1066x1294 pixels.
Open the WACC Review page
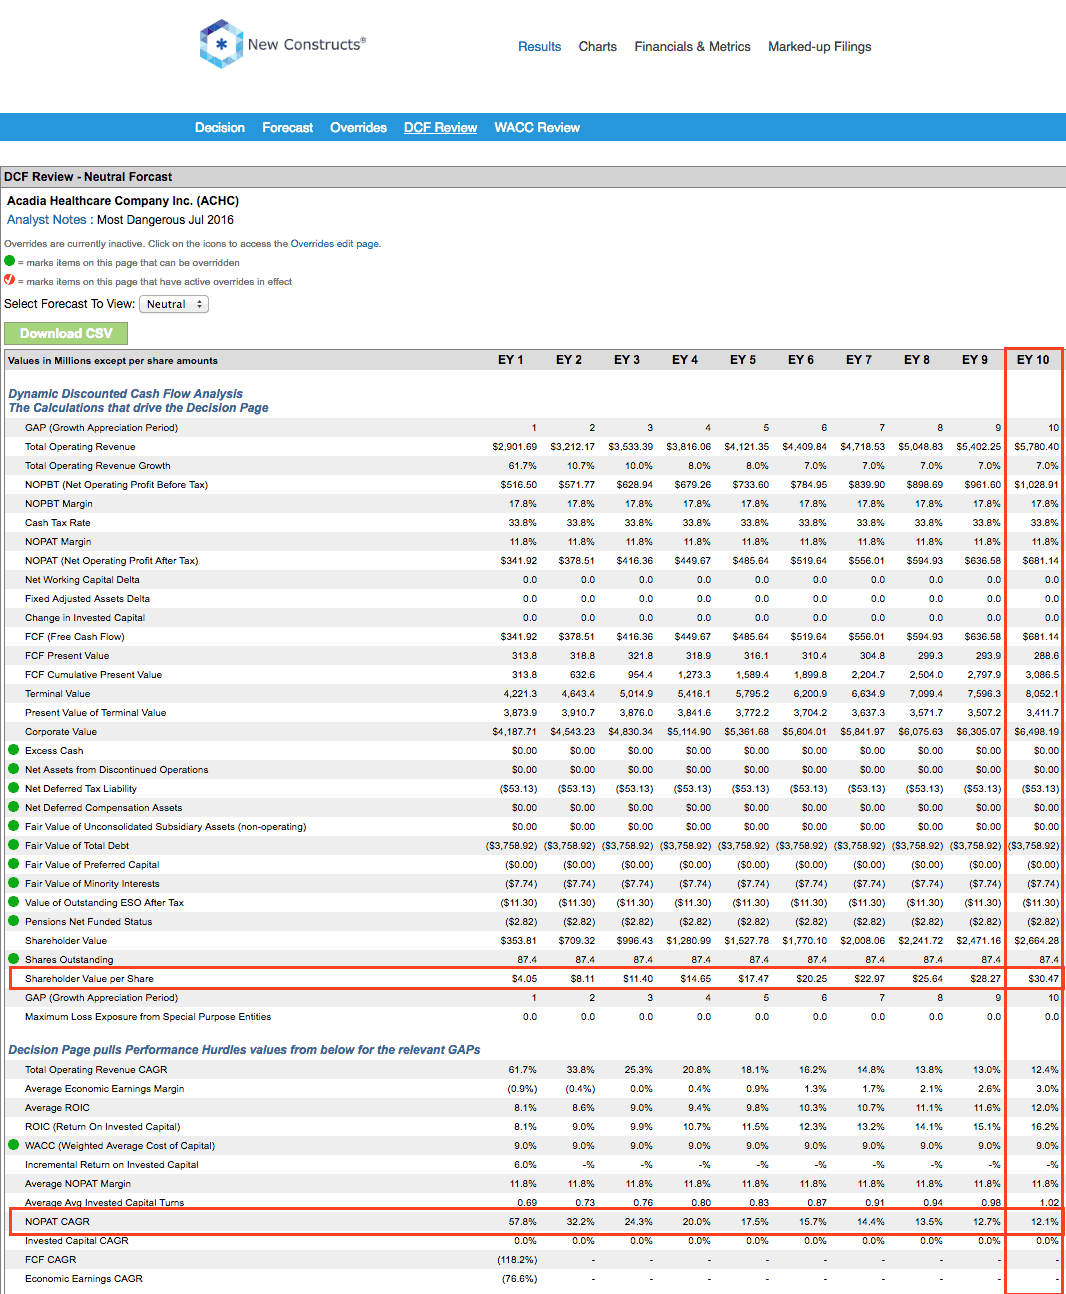tap(537, 127)
